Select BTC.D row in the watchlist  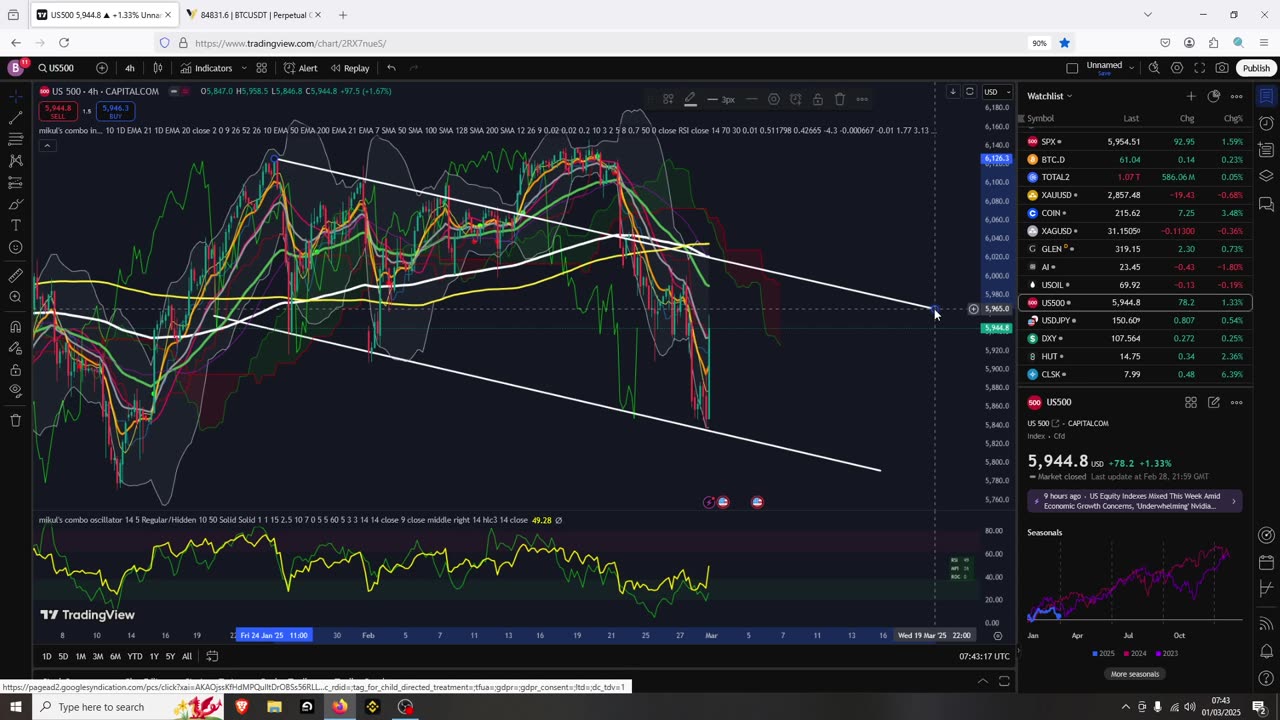1135,159
